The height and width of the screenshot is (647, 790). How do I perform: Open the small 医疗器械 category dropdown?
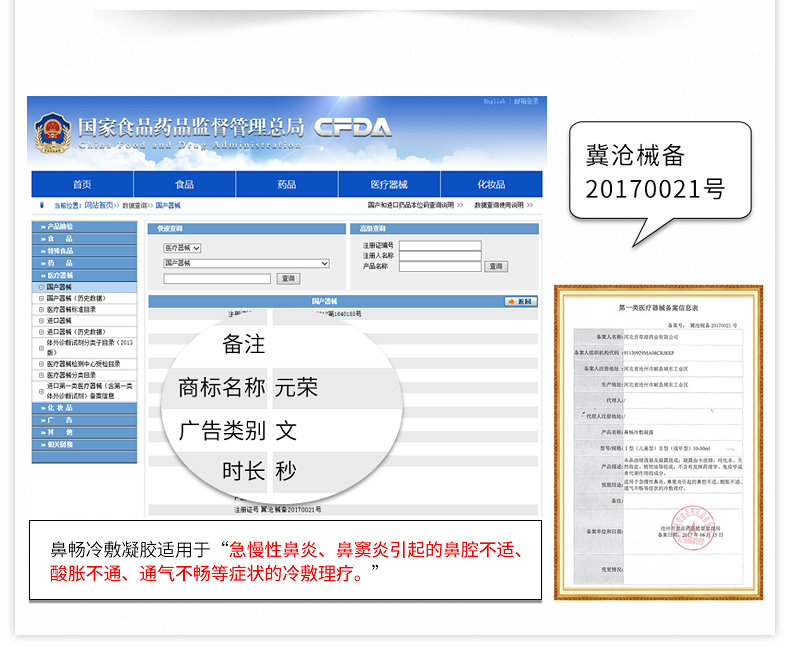182,248
